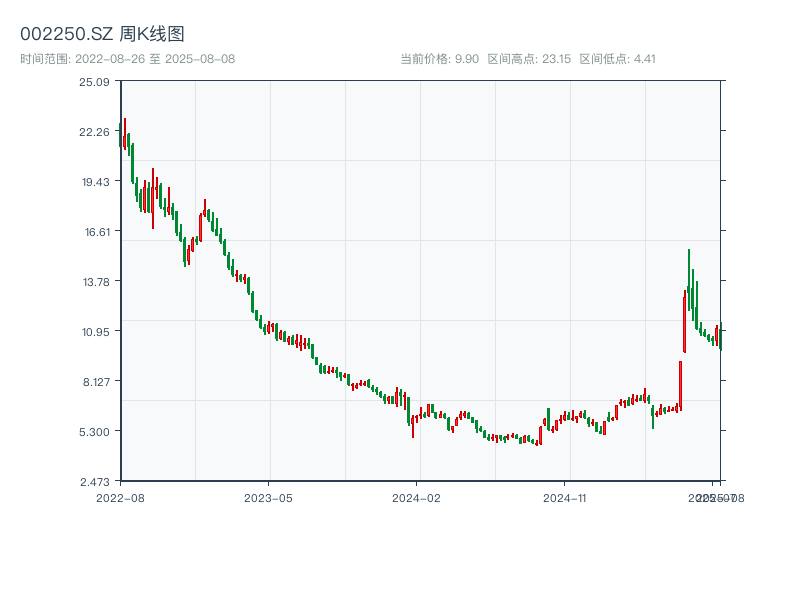Click the long red candle rising from 6.5 to 9
Screen dimensions: 800x600
[680, 385]
